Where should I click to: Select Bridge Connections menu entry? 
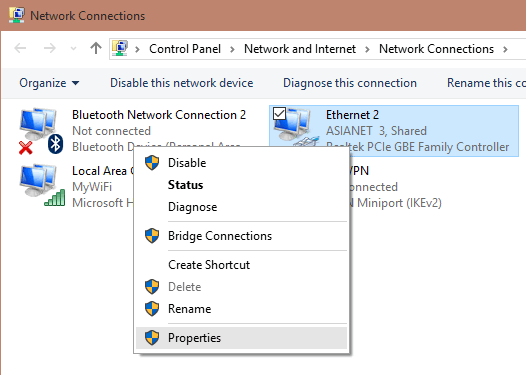[x=241, y=236]
